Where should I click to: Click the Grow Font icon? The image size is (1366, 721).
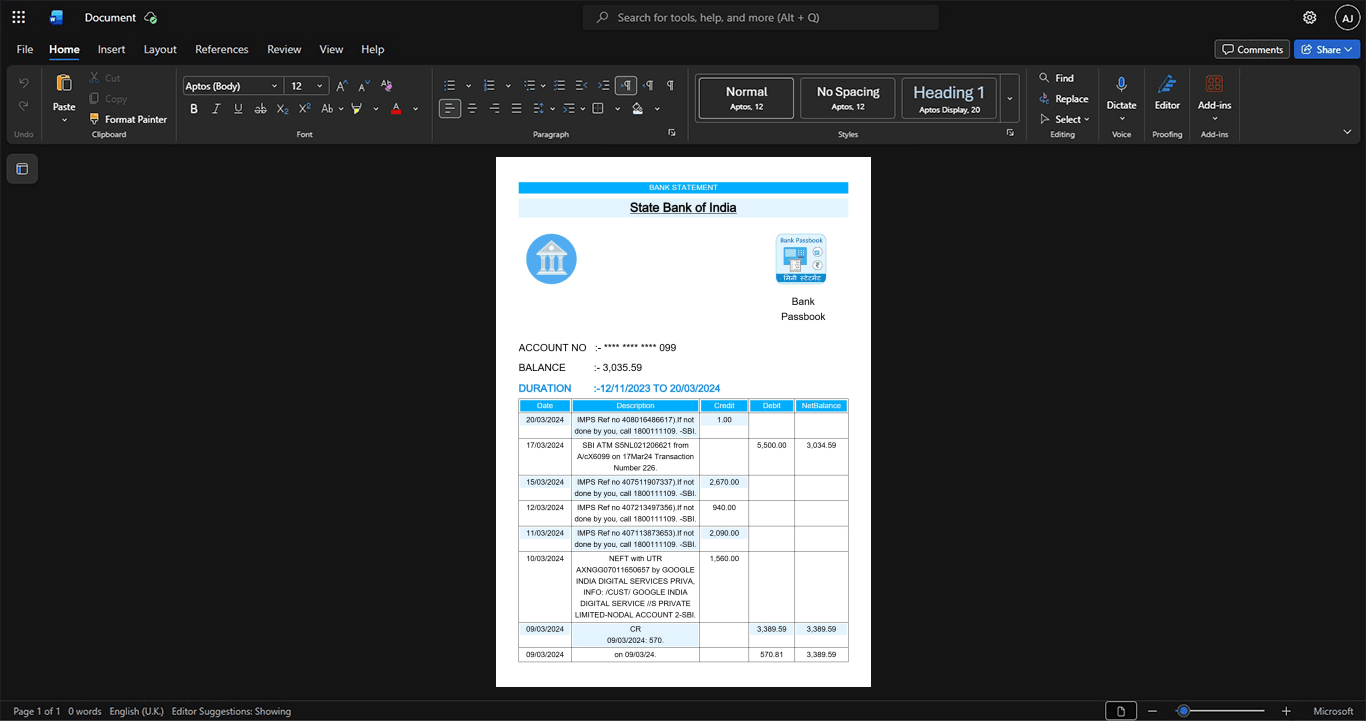(x=342, y=86)
